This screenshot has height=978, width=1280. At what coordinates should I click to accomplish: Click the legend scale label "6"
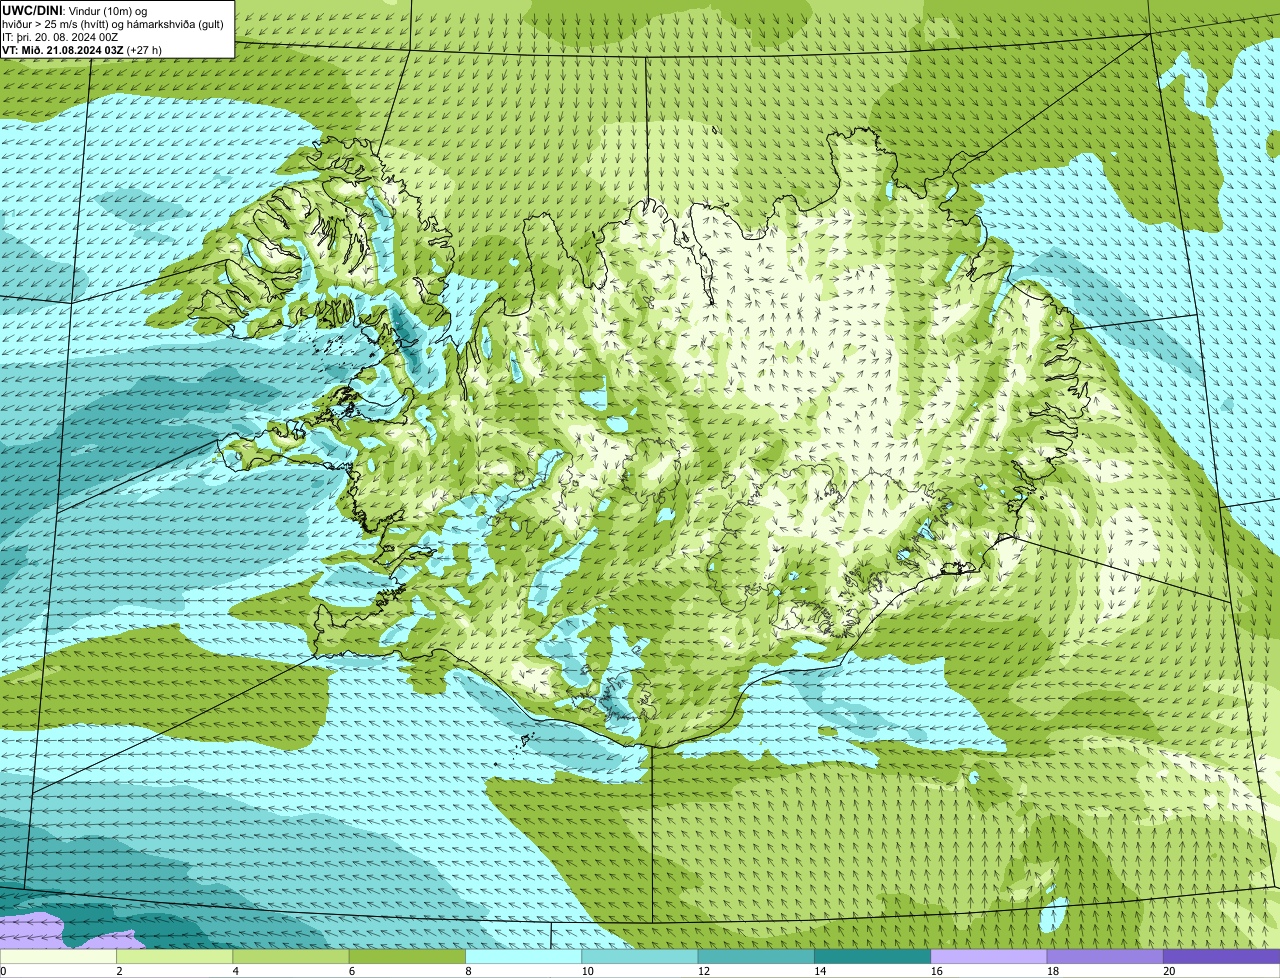point(352,971)
